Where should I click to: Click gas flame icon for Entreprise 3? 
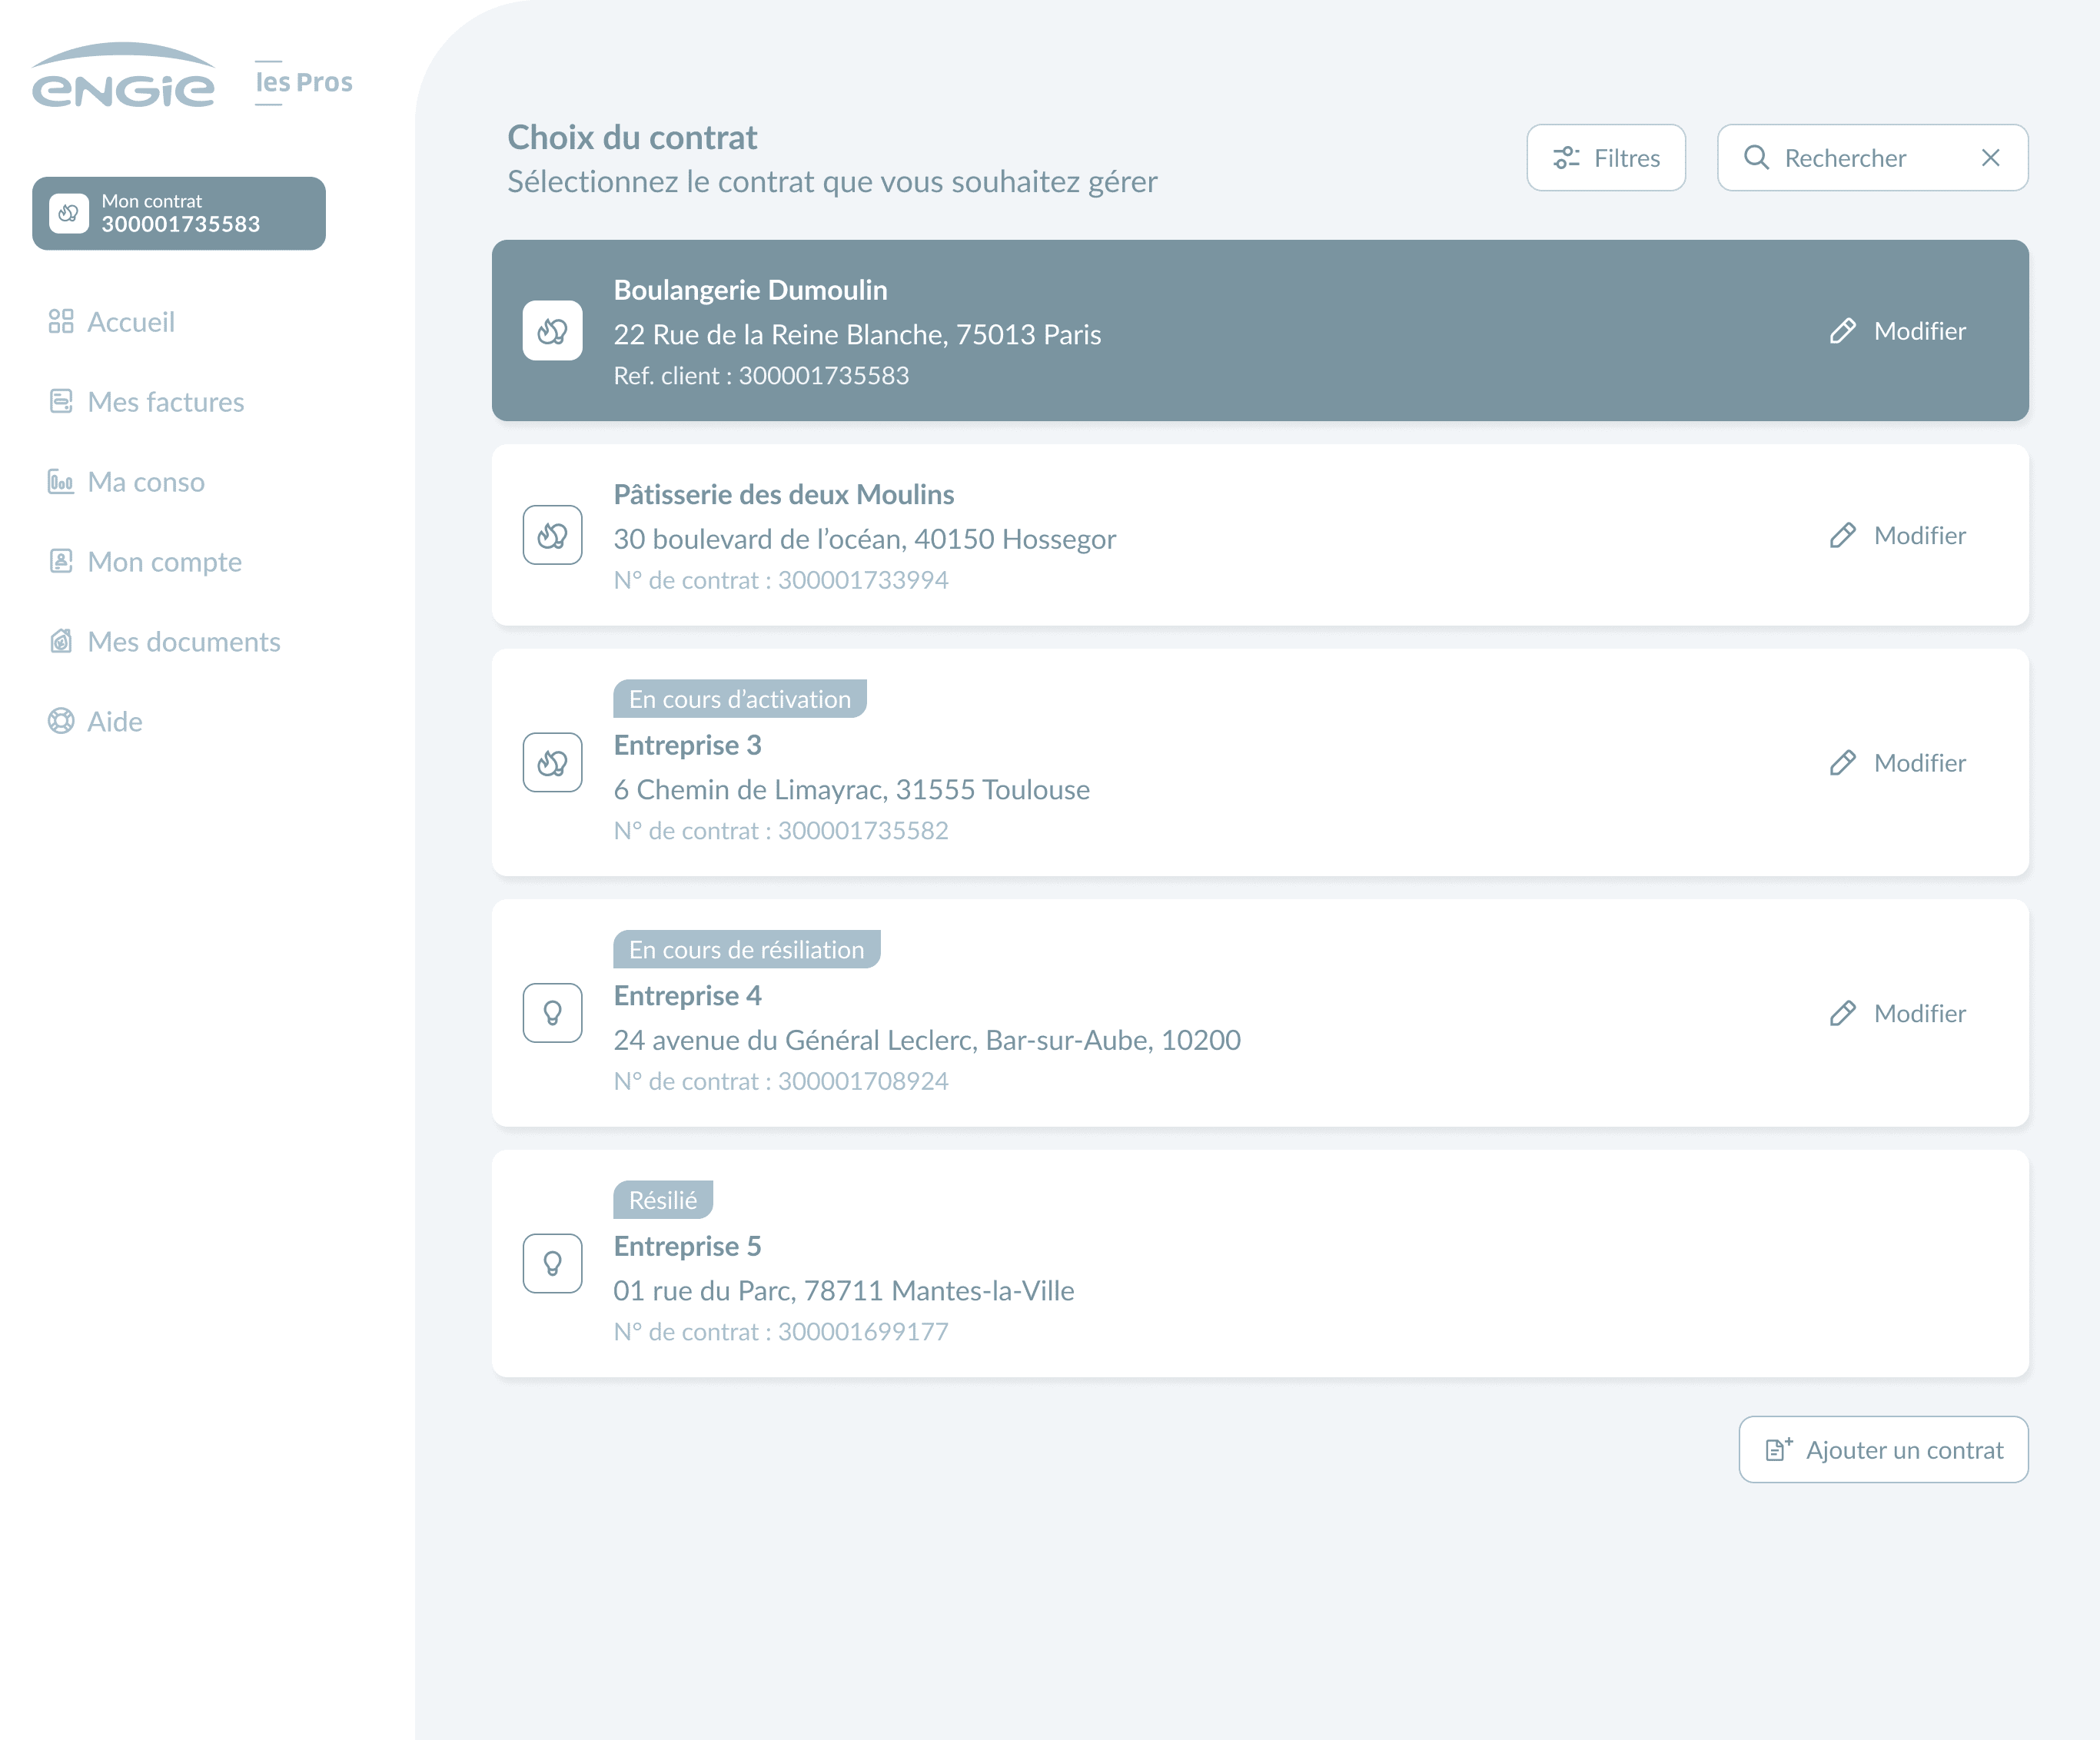tap(552, 763)
